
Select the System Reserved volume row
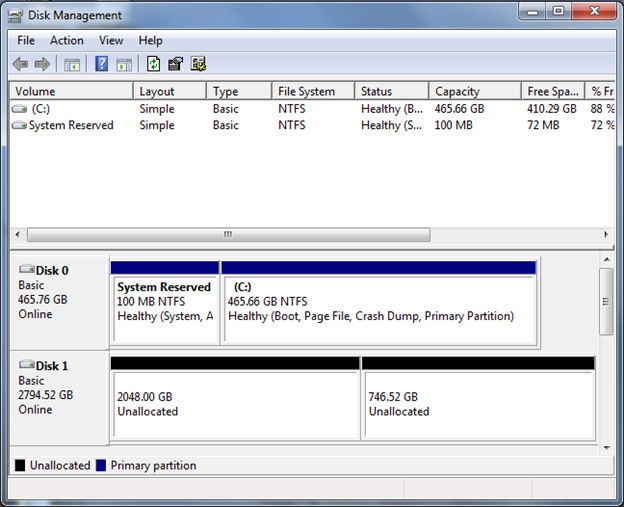click(70, 125)
